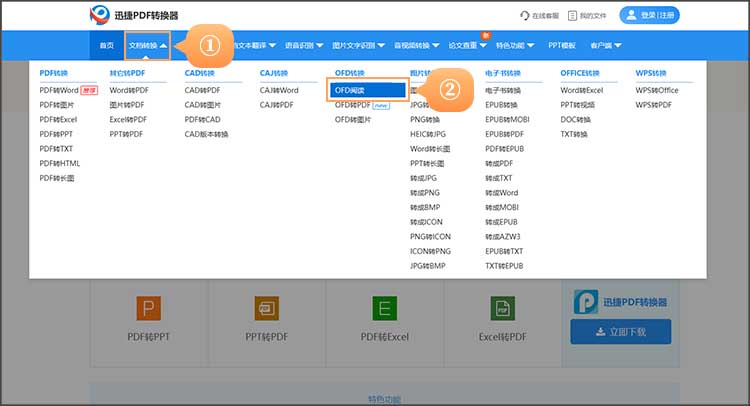
Task: Choose EPUB转MOBI menu entry
Action: click(507, 120)
